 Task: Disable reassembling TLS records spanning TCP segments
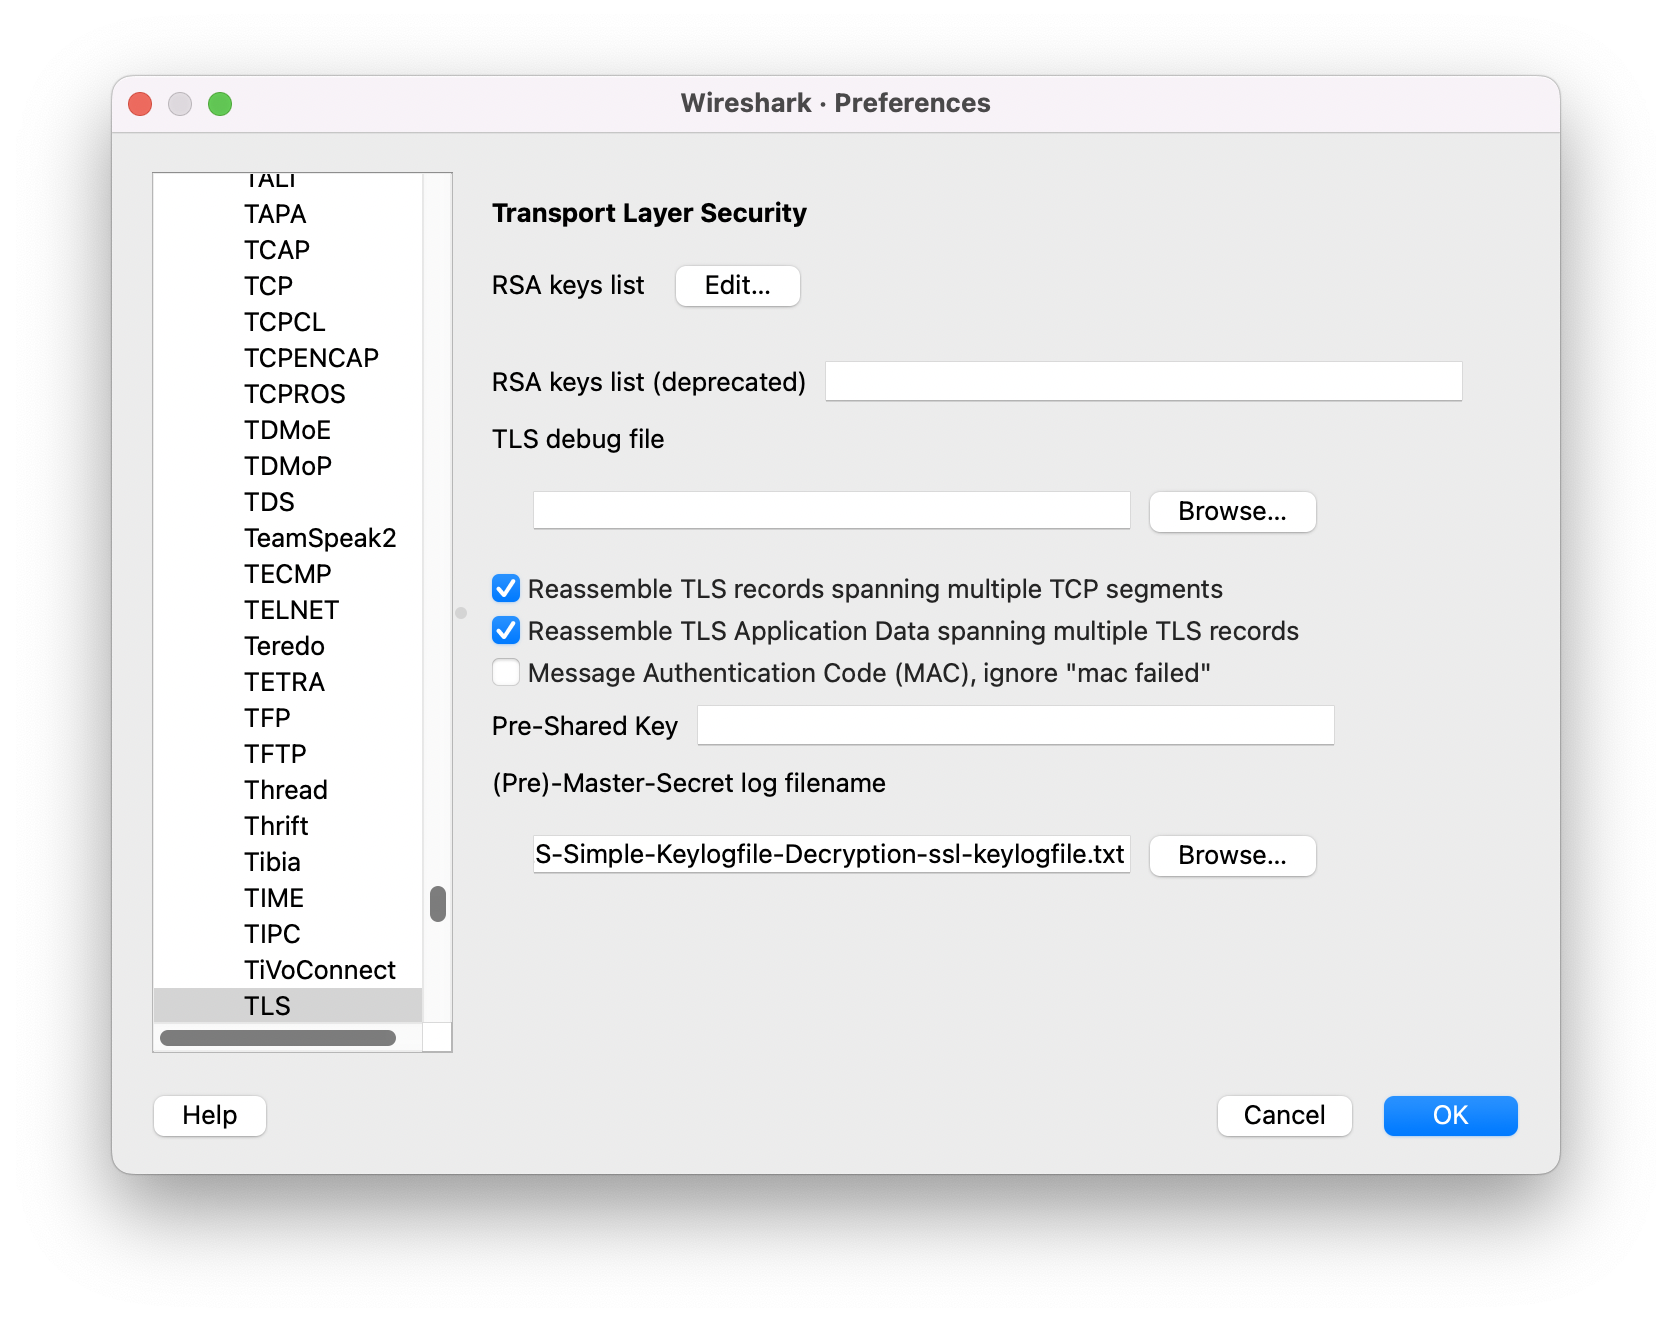tap(506, 589)
